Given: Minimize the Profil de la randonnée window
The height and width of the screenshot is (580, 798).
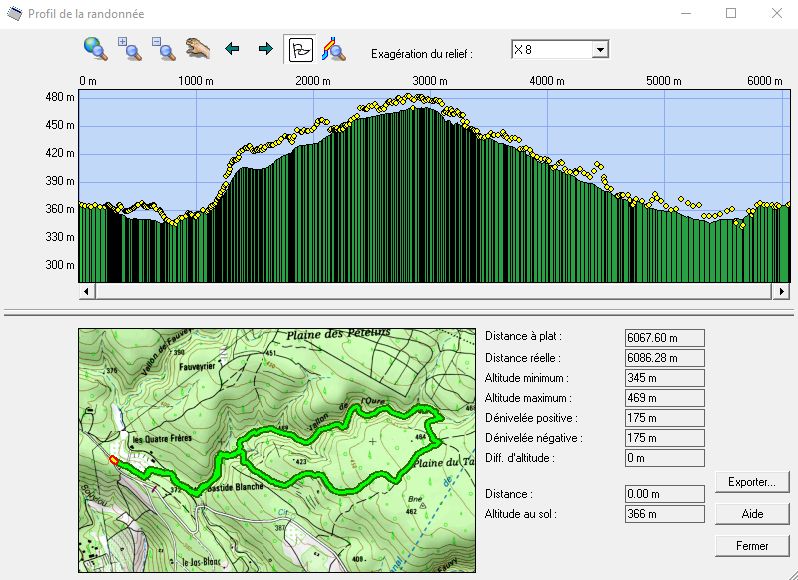Looking at the screenshot, I should (686, 13).
